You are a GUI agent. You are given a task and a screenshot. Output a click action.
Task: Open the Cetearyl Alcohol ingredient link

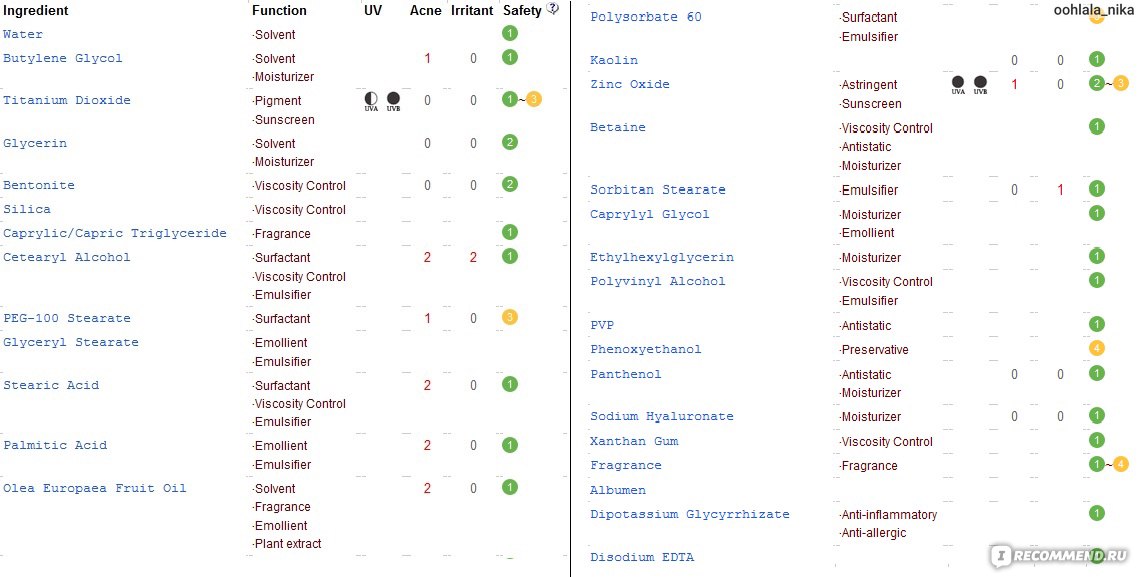[x=67, y=257]
